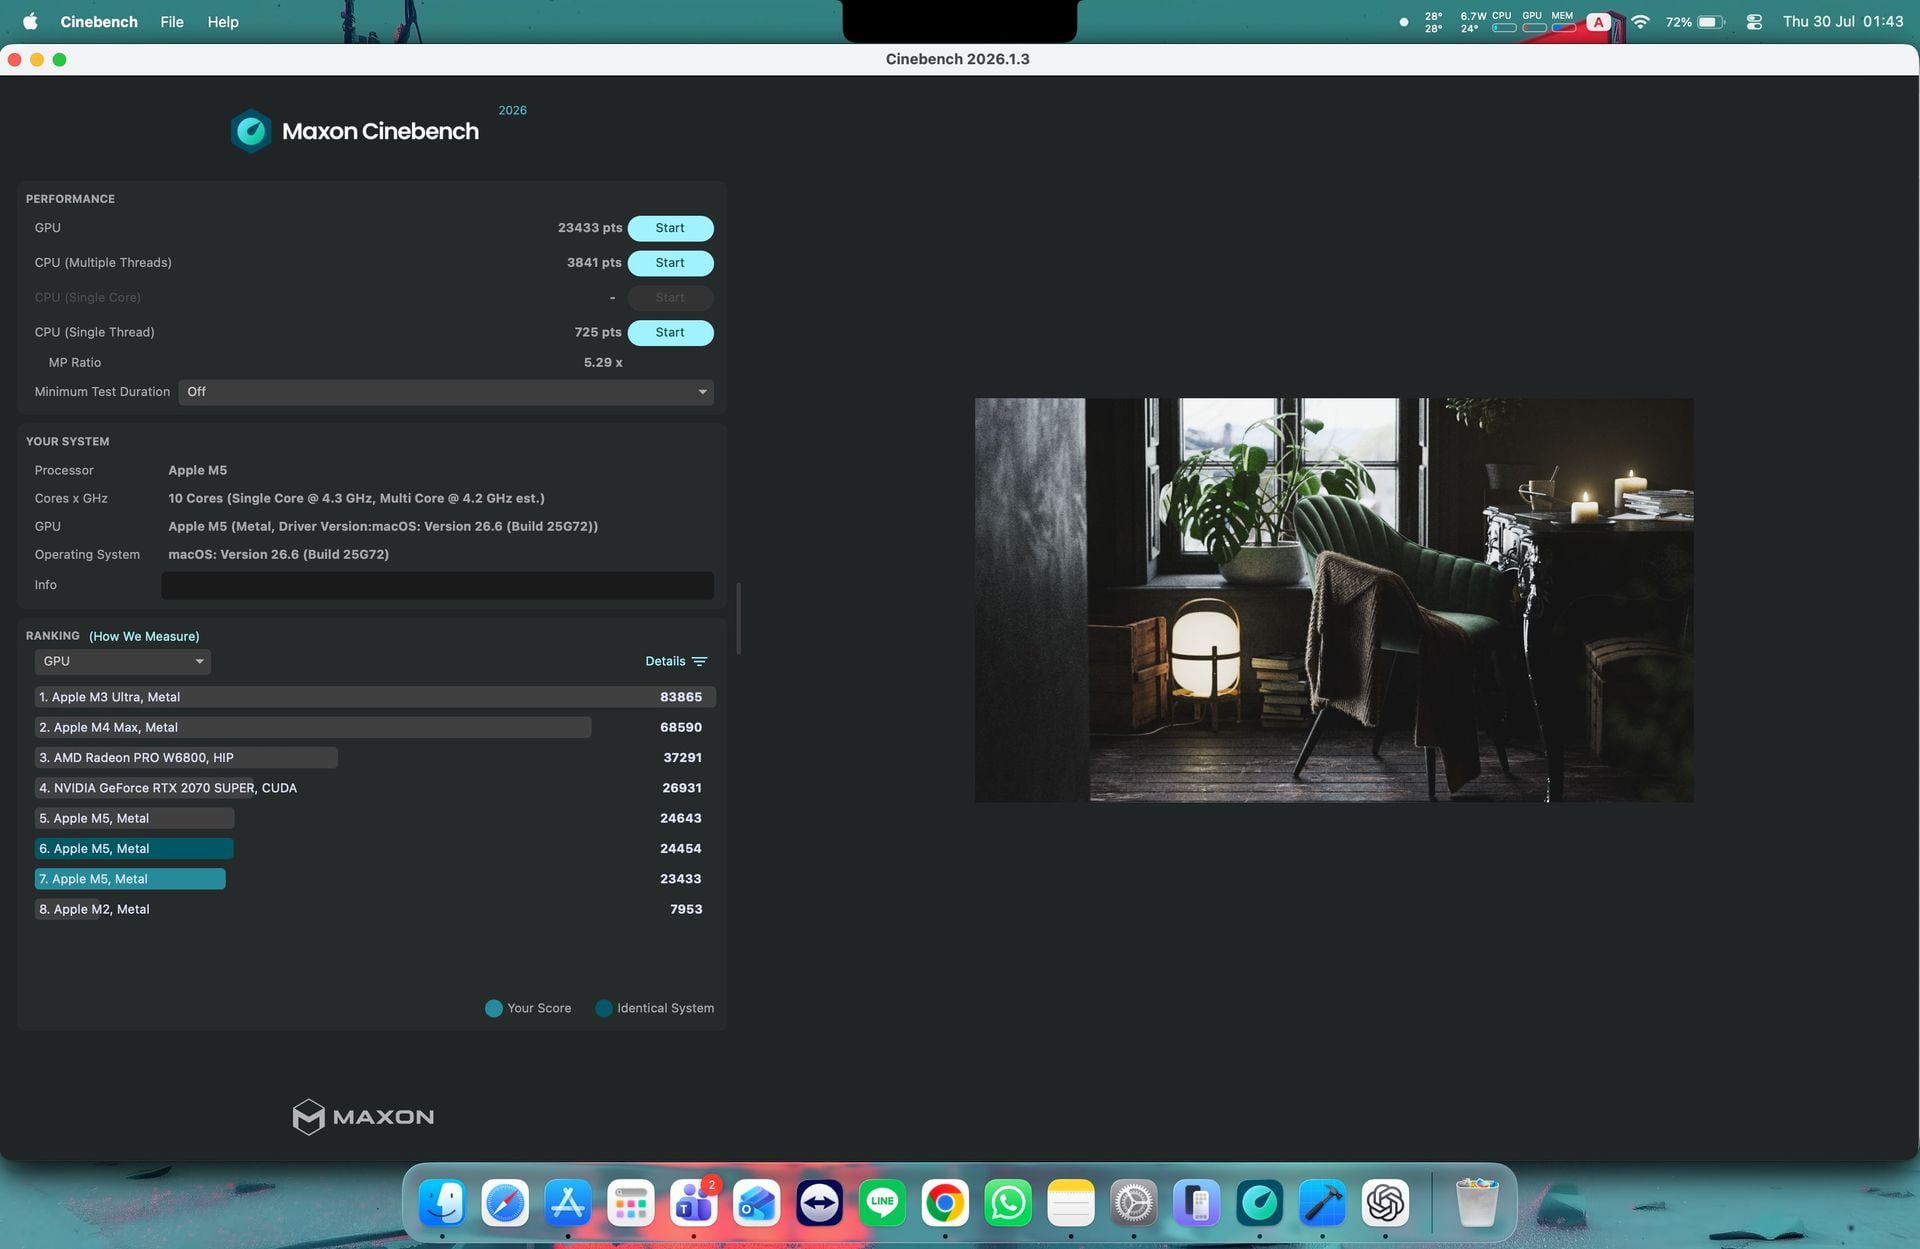Start the CPU (Single Thread) benchmark

[670, 332]
